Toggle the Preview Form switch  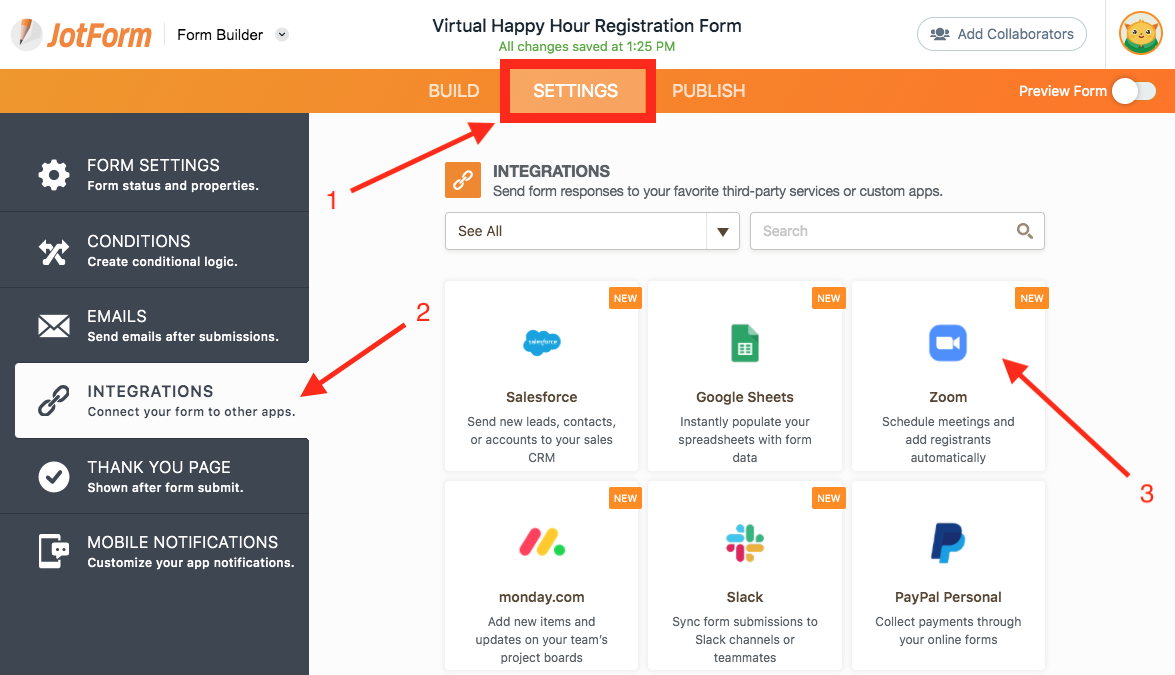point(1134,91)
